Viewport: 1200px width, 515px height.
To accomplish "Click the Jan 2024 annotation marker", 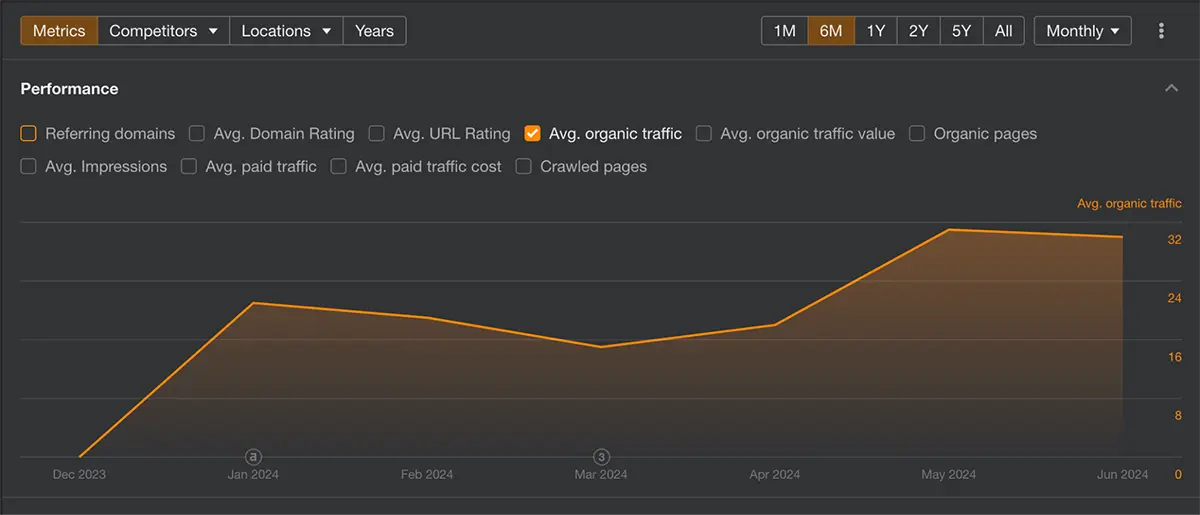I will pos(253,456).
